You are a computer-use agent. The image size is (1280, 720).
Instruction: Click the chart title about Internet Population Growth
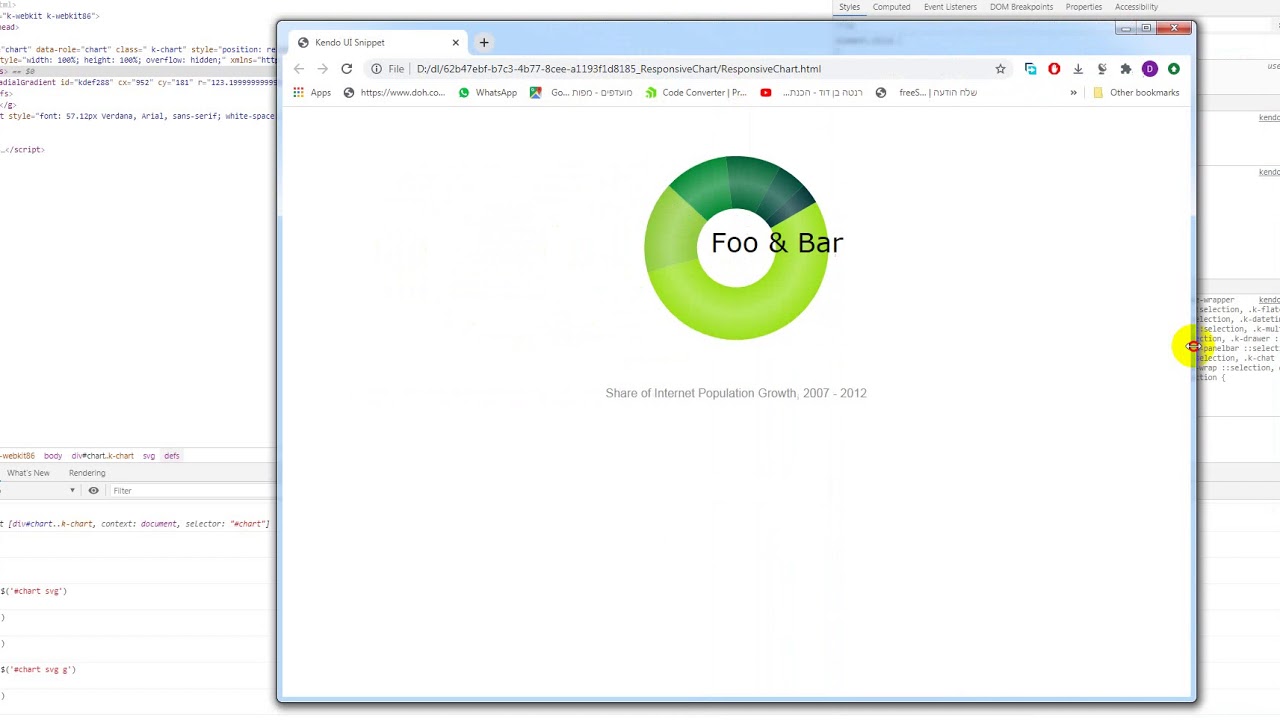click(736, 393)
